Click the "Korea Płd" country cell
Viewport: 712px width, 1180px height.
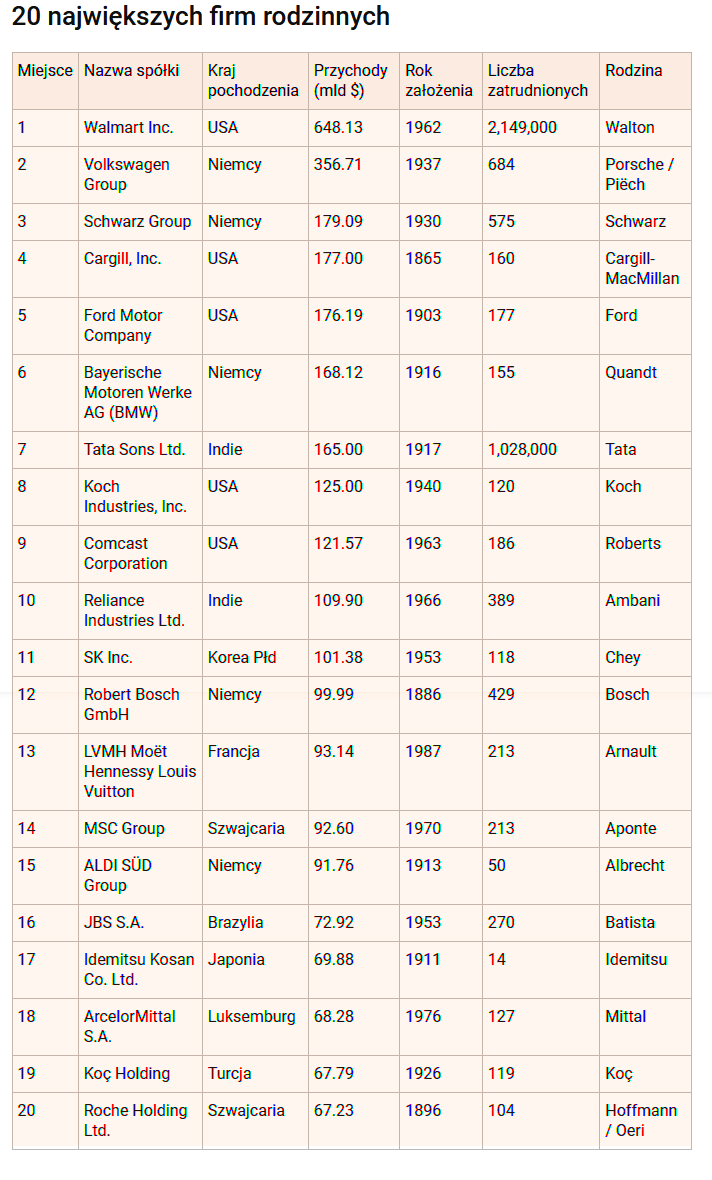(x=242, y=658)
